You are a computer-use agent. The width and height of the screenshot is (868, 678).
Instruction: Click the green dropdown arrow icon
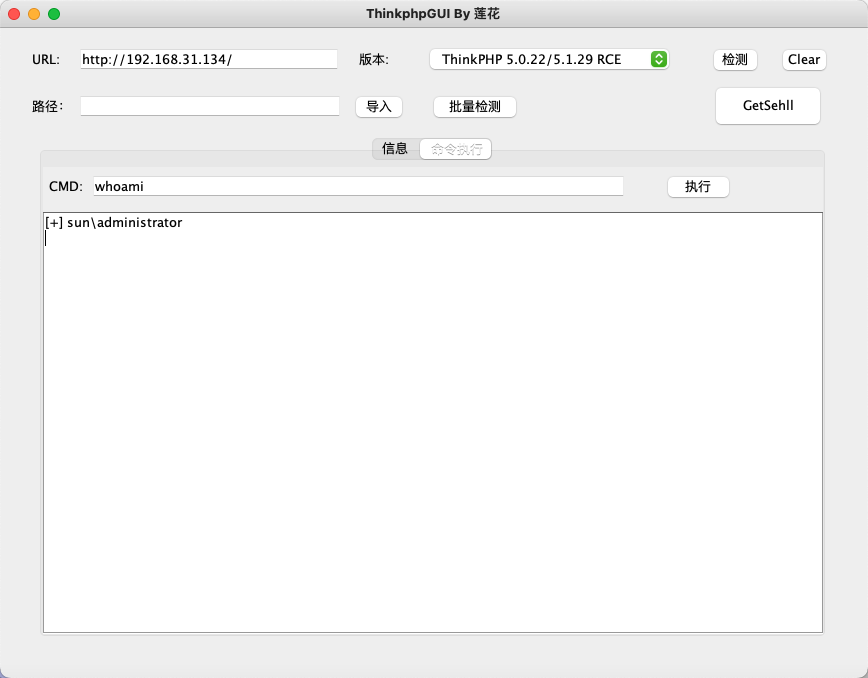click(x=659, y=59)
